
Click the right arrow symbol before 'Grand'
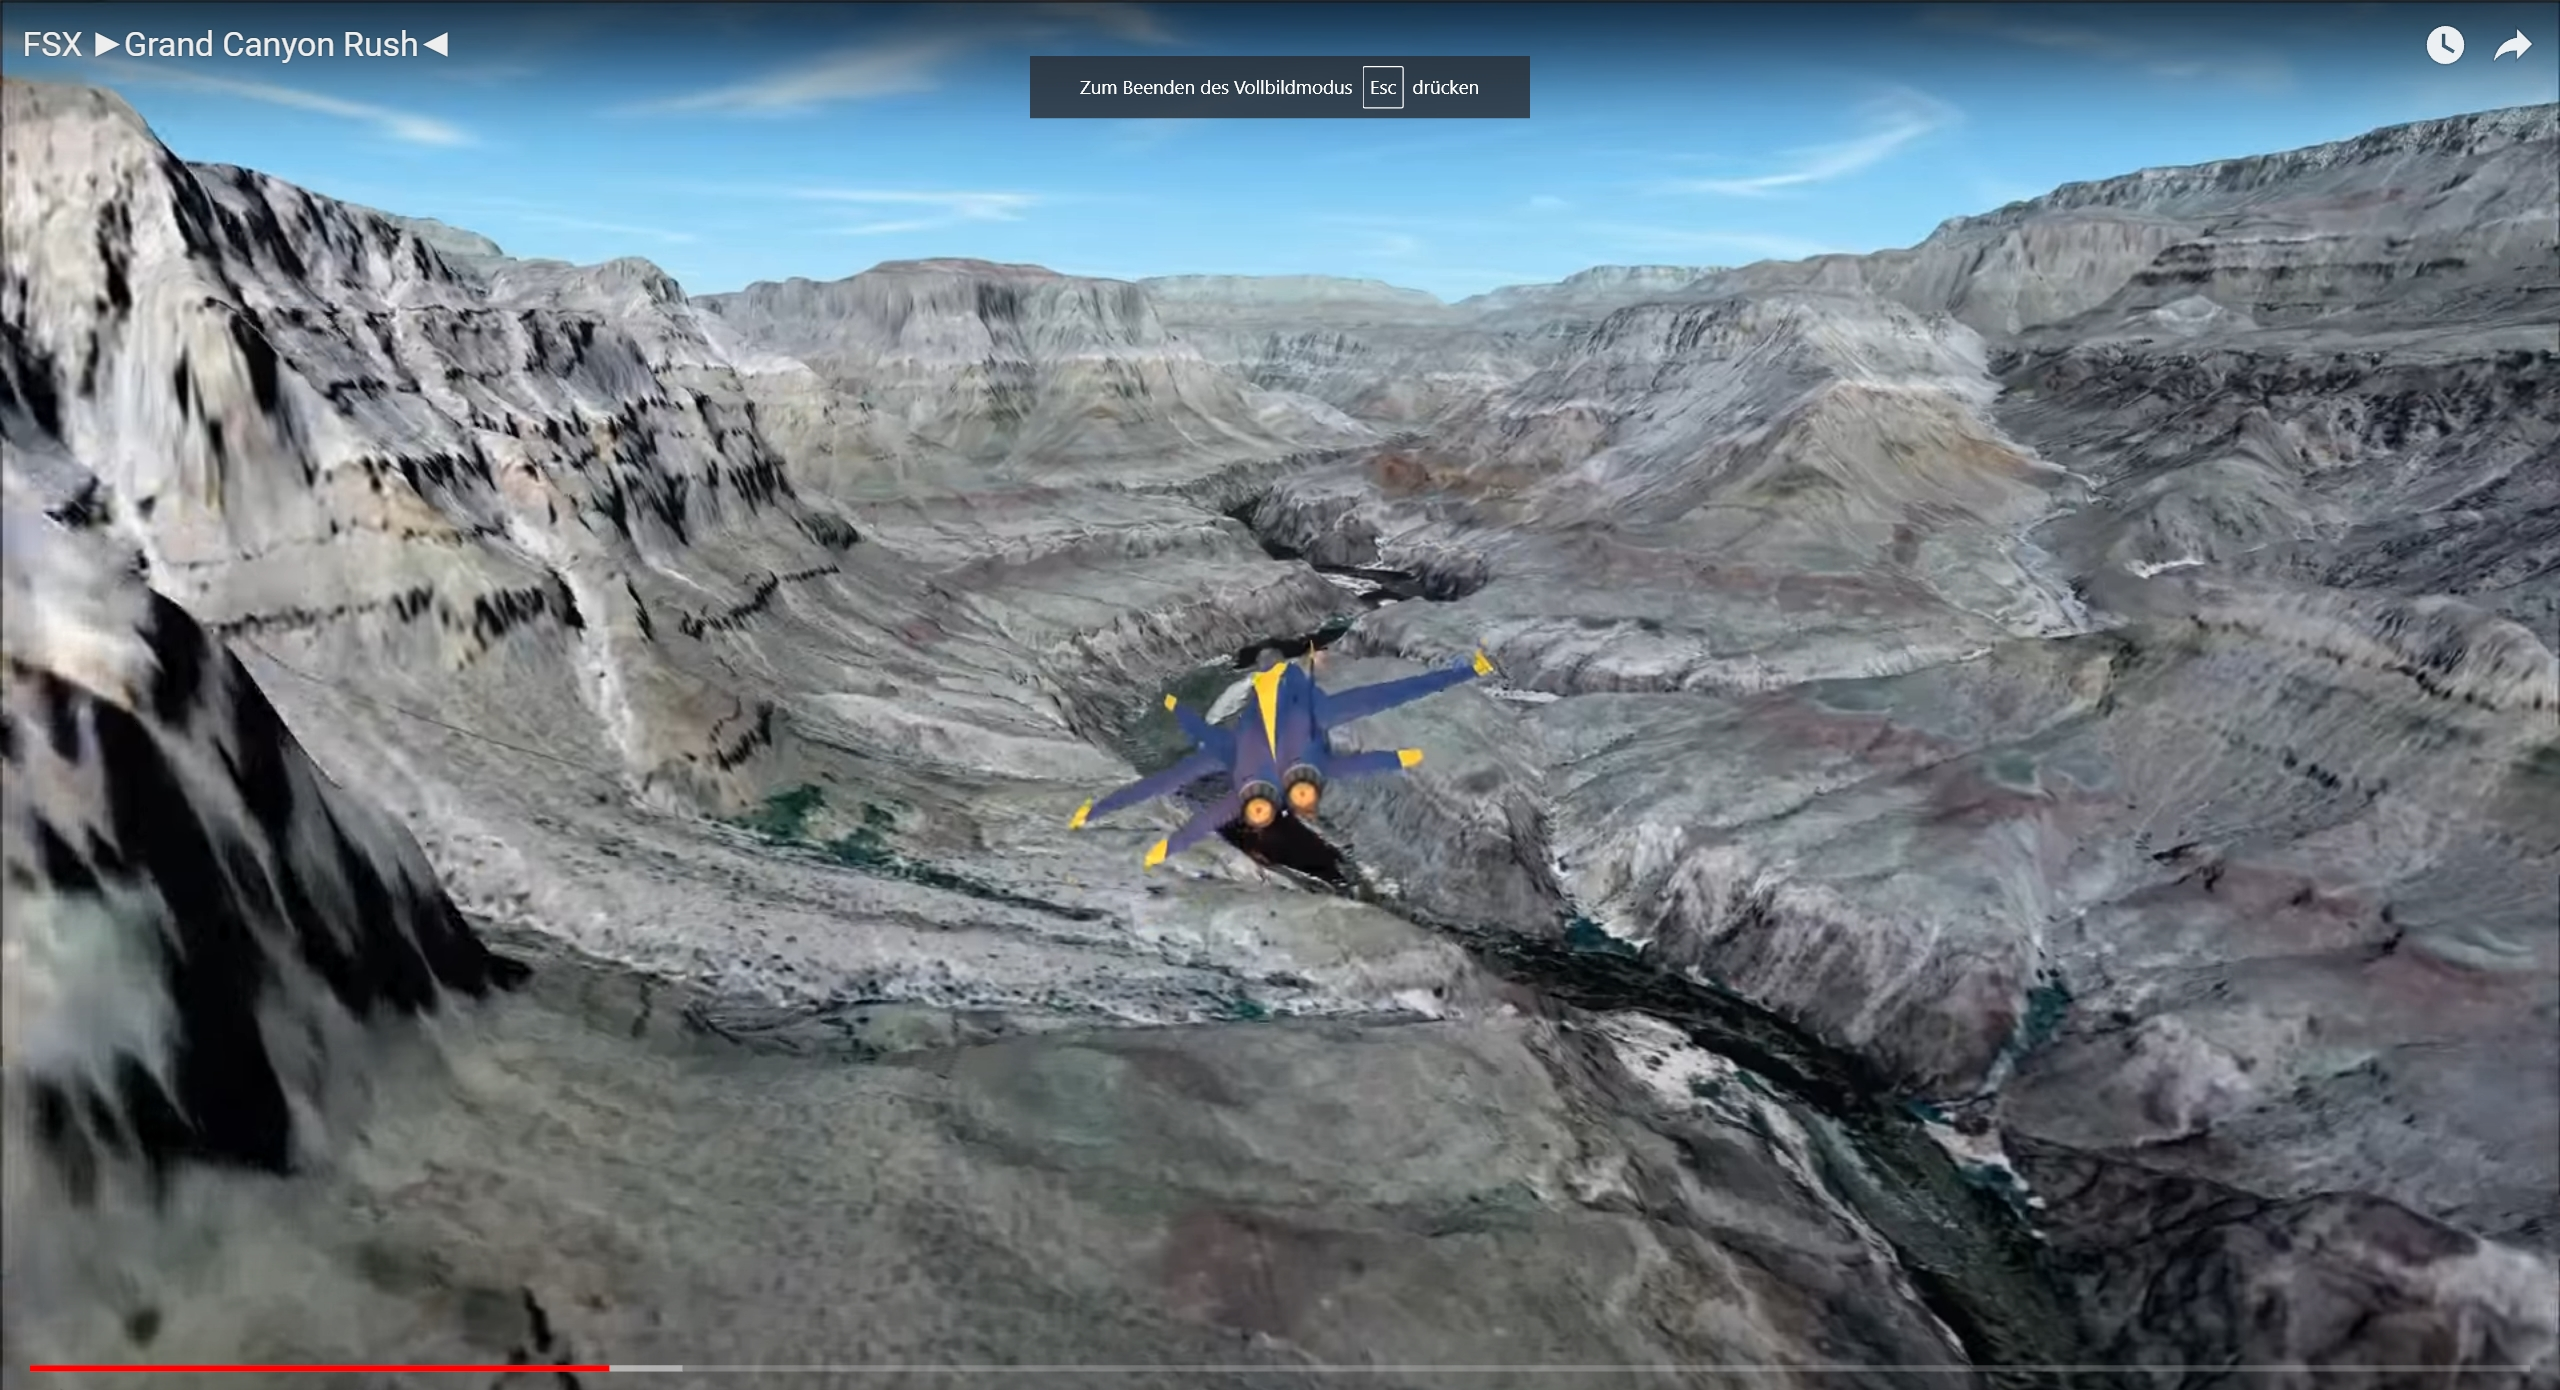click(x=107, y=45)
